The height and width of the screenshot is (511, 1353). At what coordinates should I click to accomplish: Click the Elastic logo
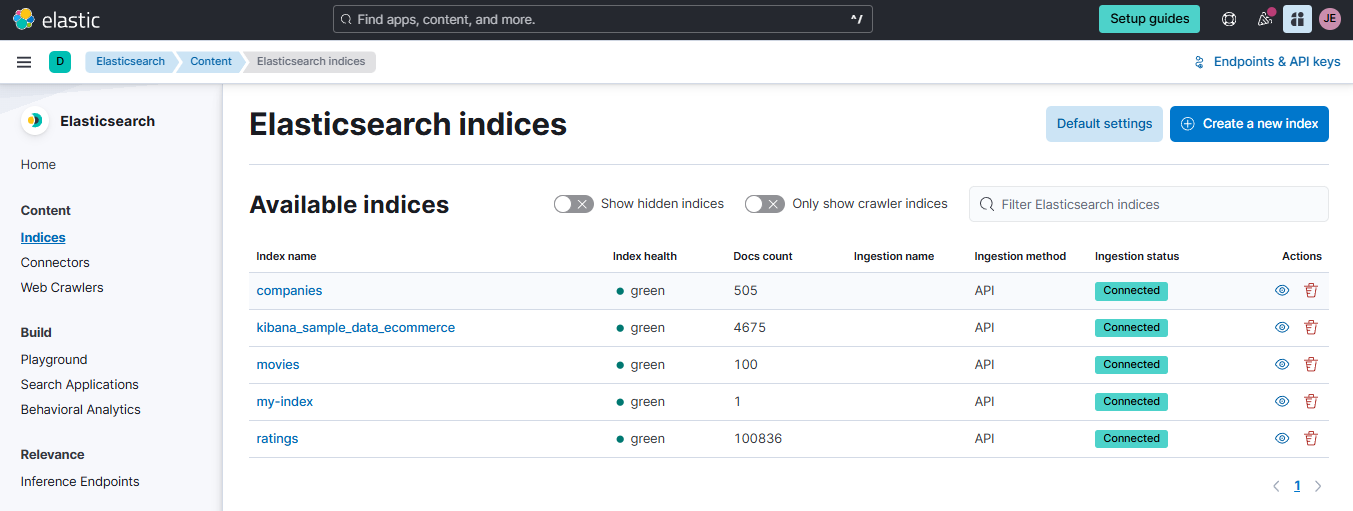click(56, 19)
